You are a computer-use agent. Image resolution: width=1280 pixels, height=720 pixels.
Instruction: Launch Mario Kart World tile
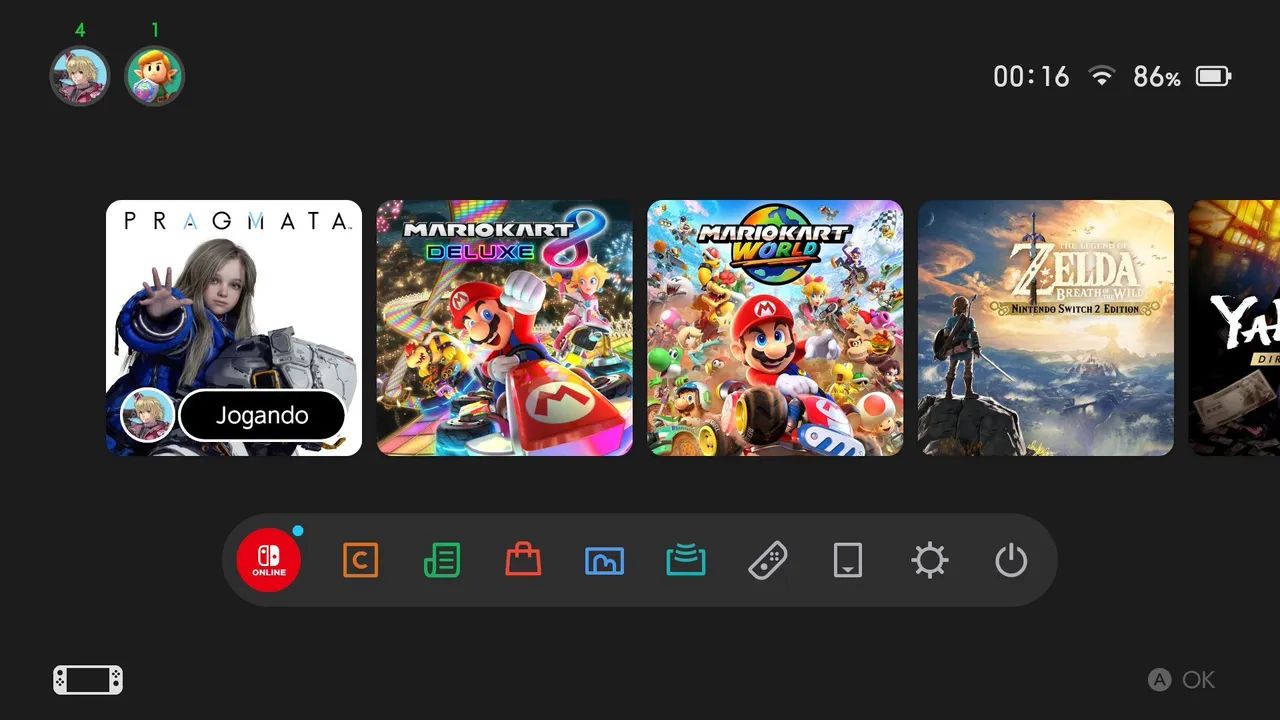click(x=775, y=328)
